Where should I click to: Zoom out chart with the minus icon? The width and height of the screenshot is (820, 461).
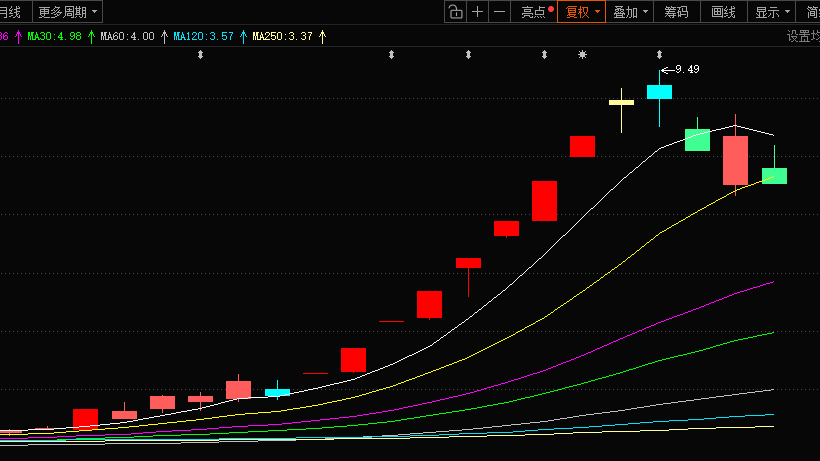point(499,11)
